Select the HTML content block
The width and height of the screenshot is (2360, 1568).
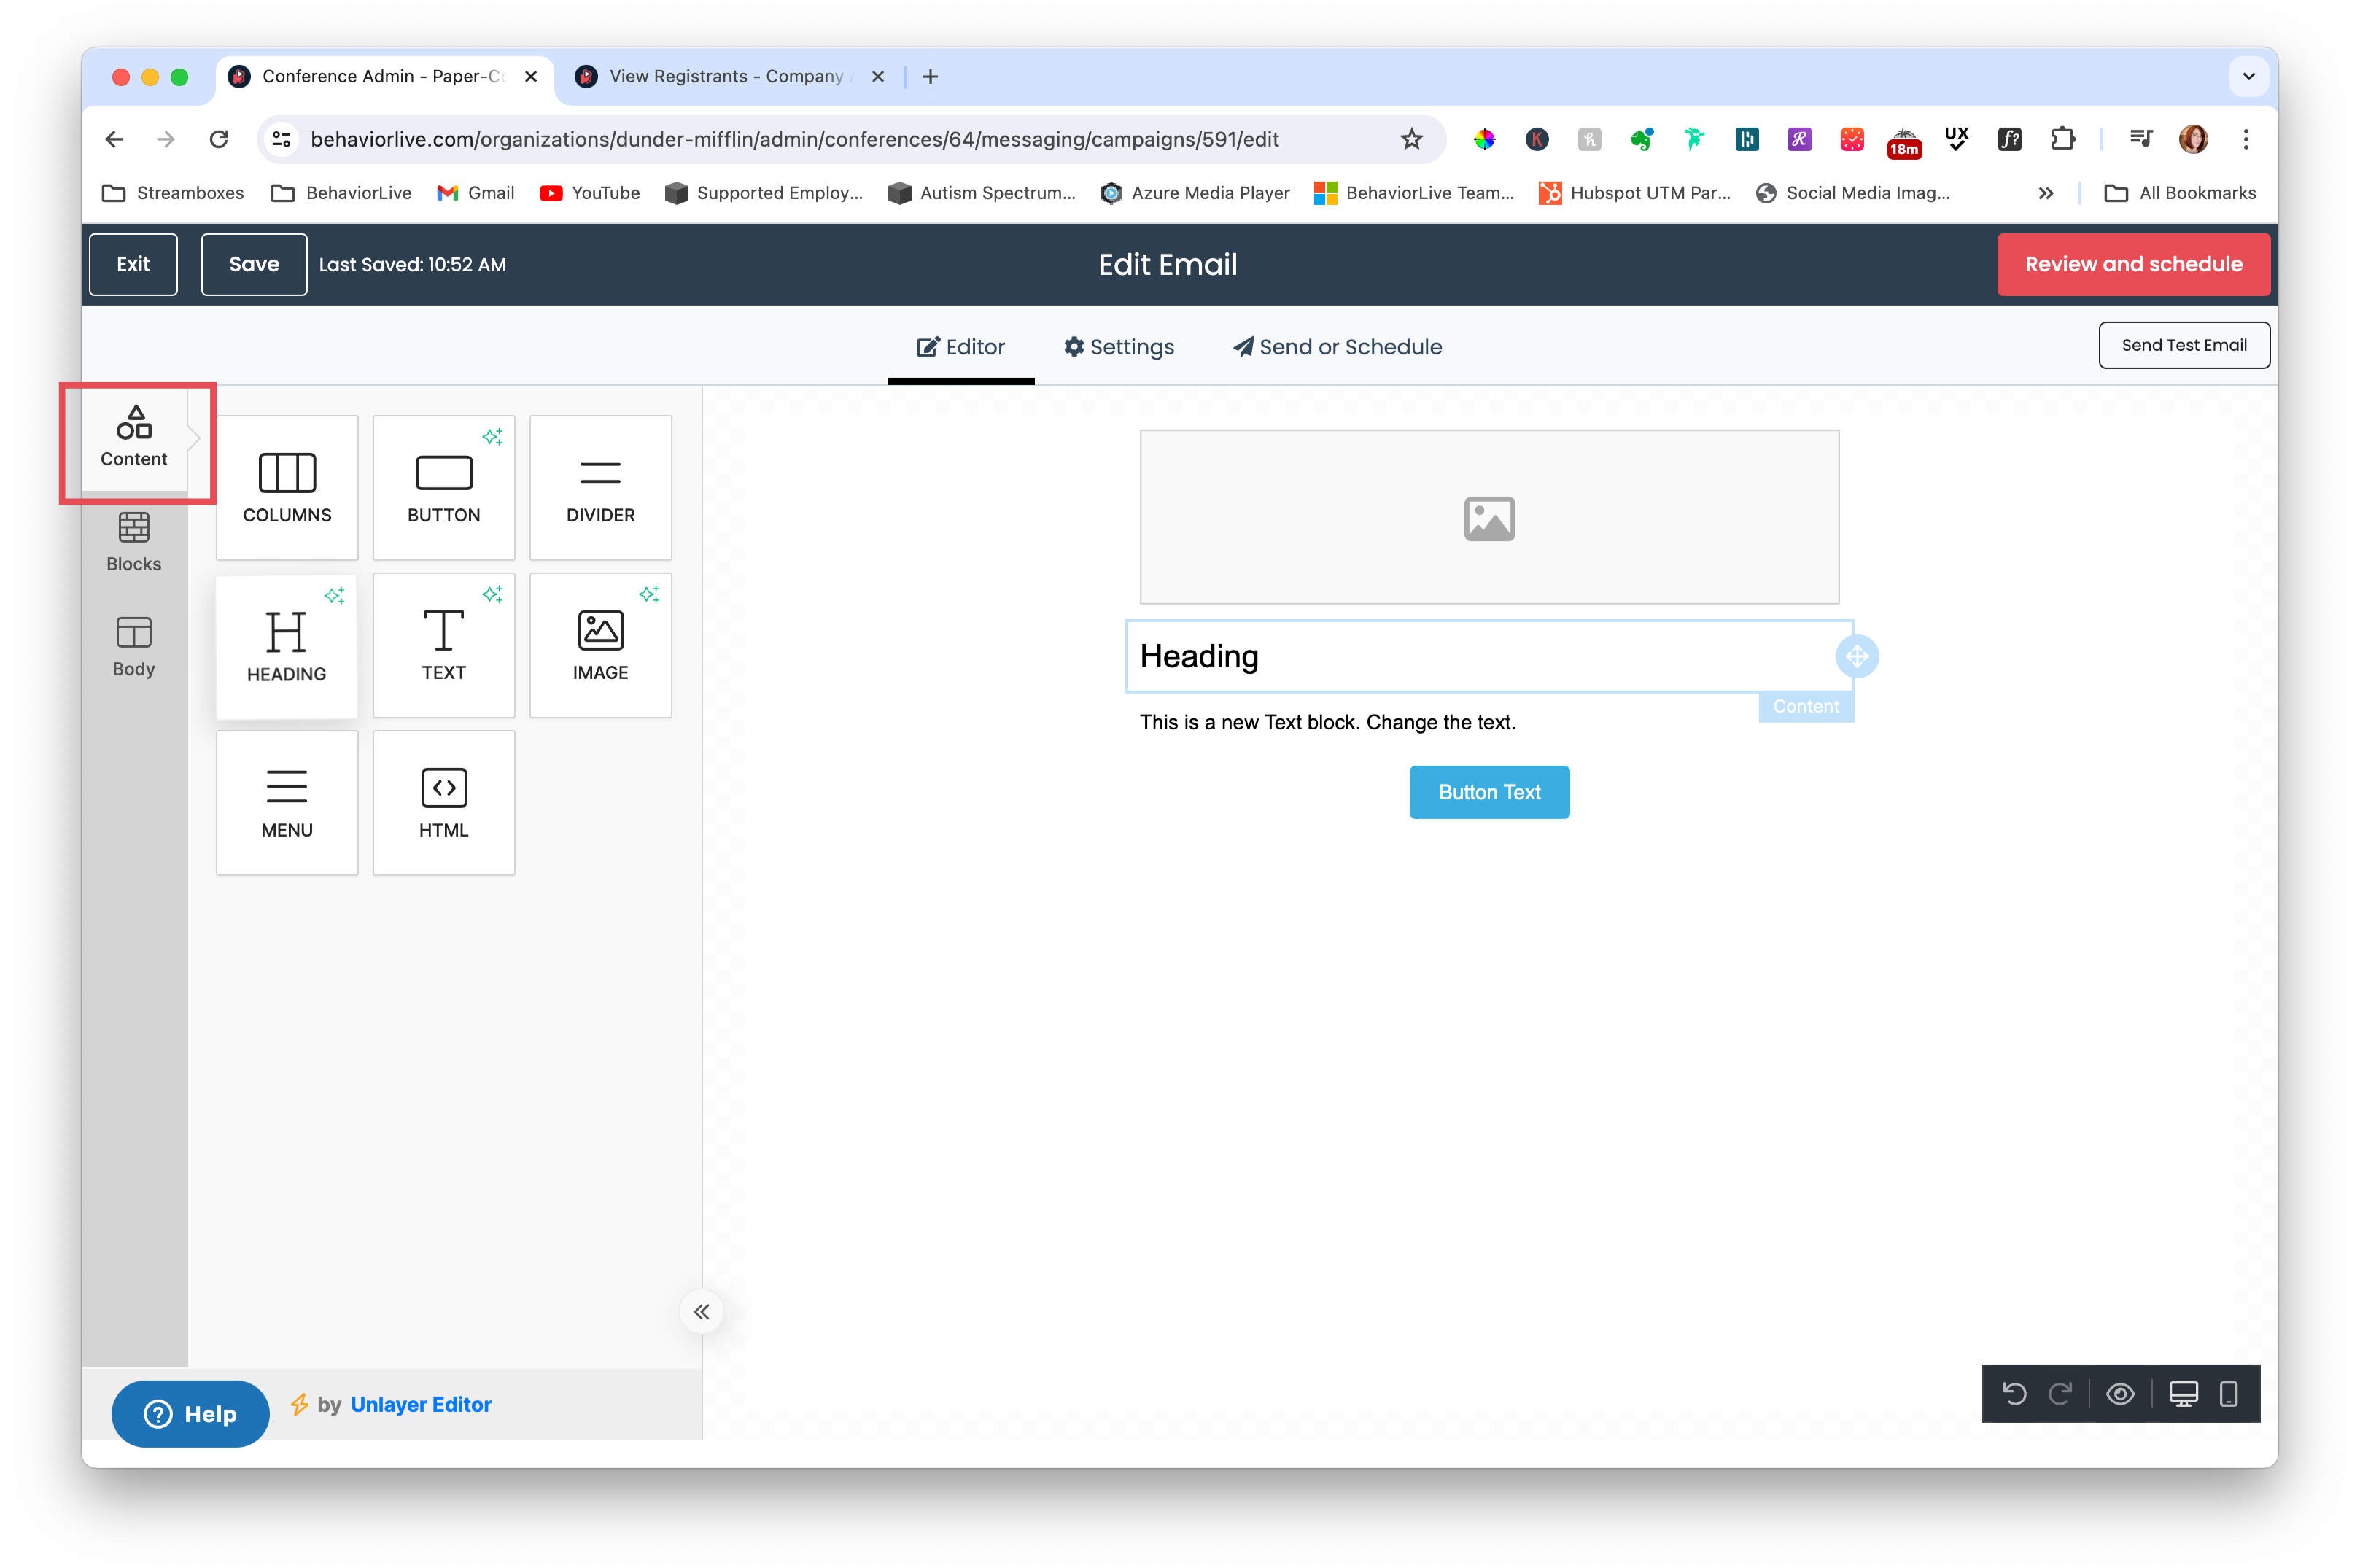click(443, 802)
